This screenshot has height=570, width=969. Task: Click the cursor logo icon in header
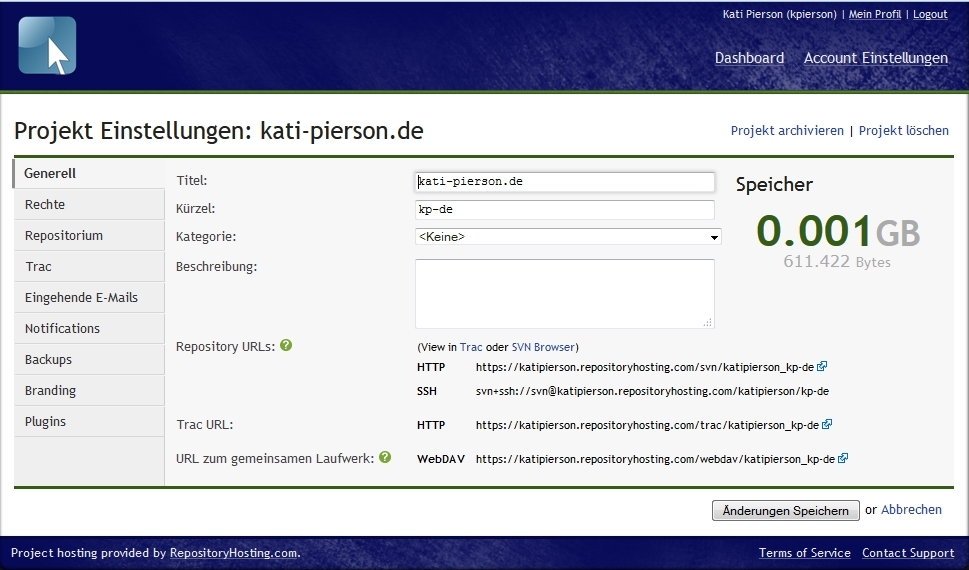[47, 46]
